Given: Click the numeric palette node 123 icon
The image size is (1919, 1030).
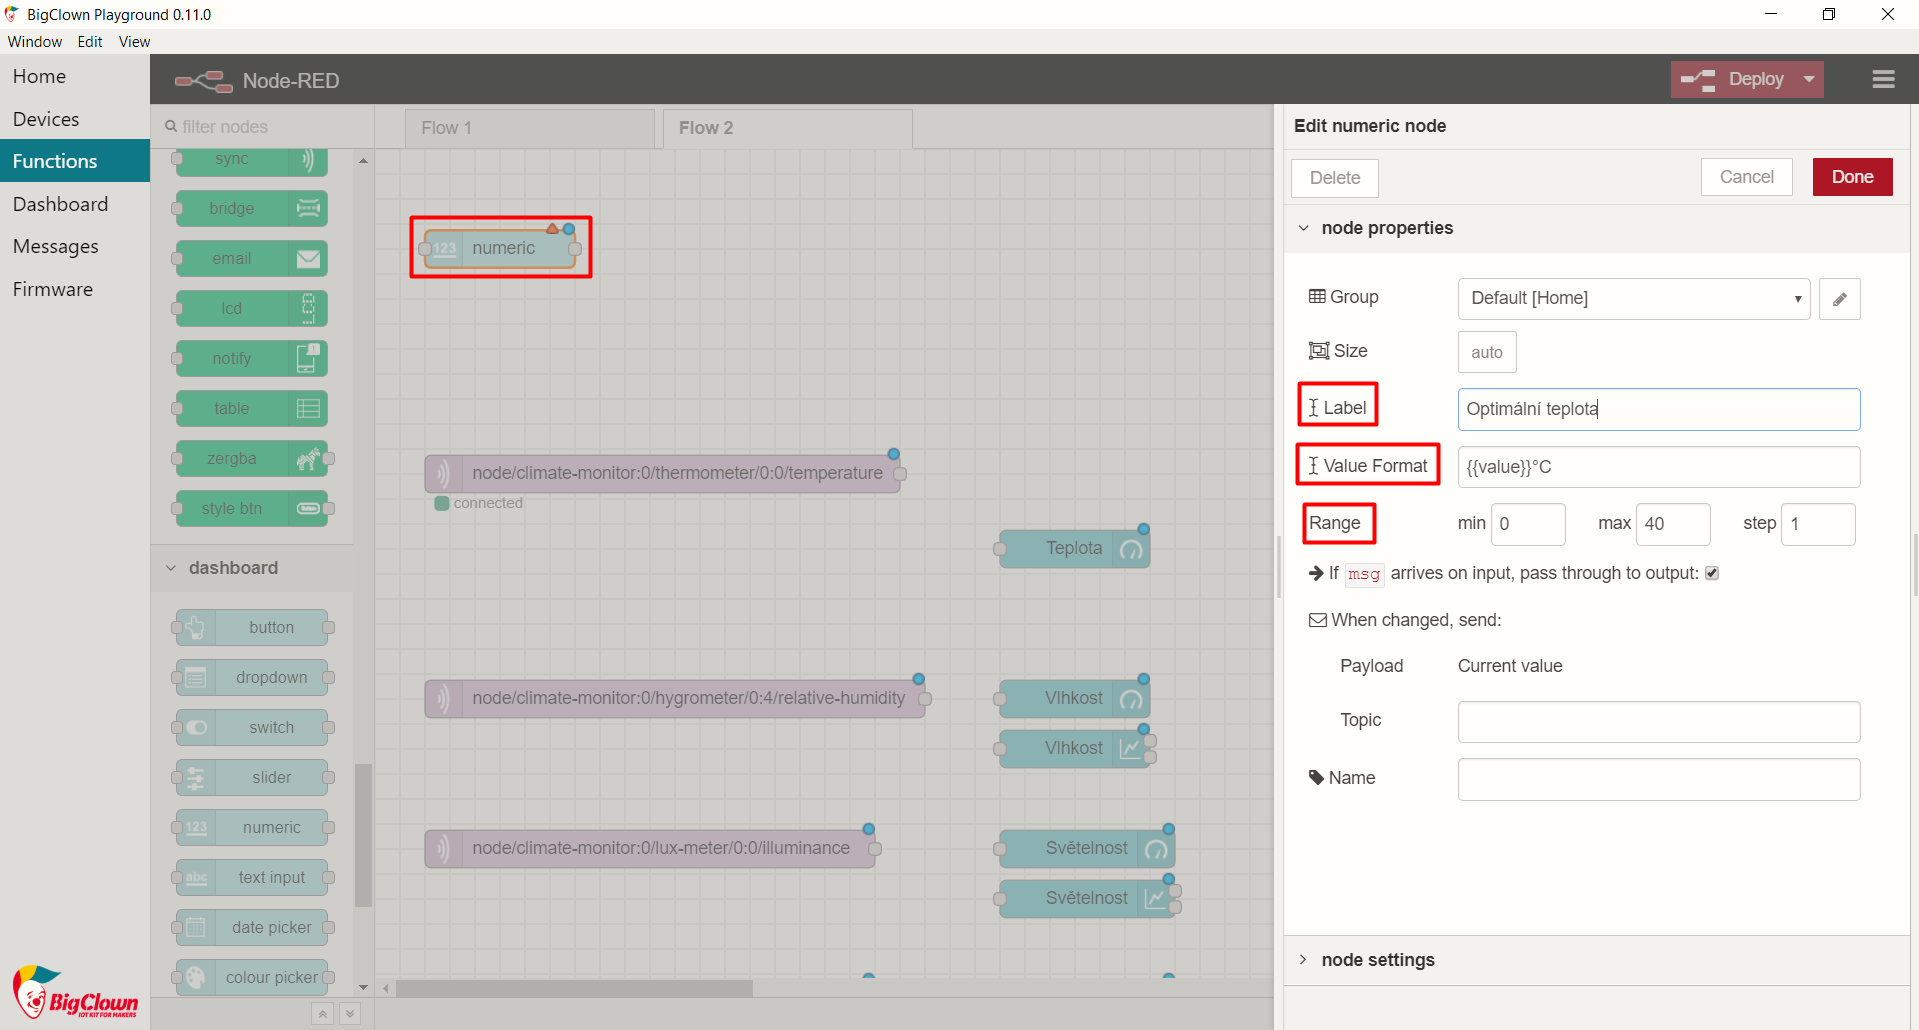Looking at the screenshot, I should coord(196,827).
